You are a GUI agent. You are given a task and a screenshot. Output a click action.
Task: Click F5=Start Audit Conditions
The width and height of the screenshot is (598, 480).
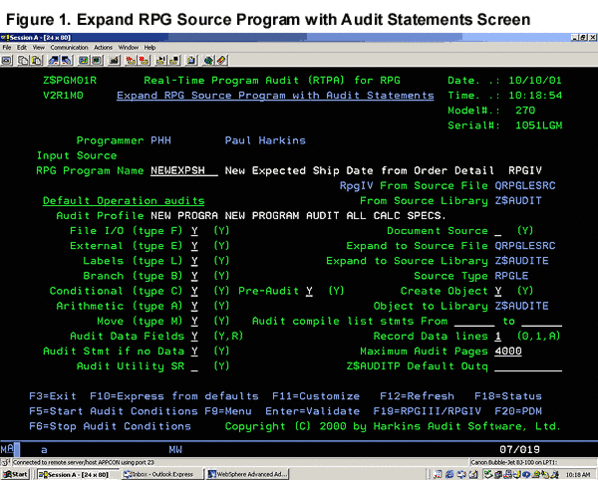pos(113,411)
